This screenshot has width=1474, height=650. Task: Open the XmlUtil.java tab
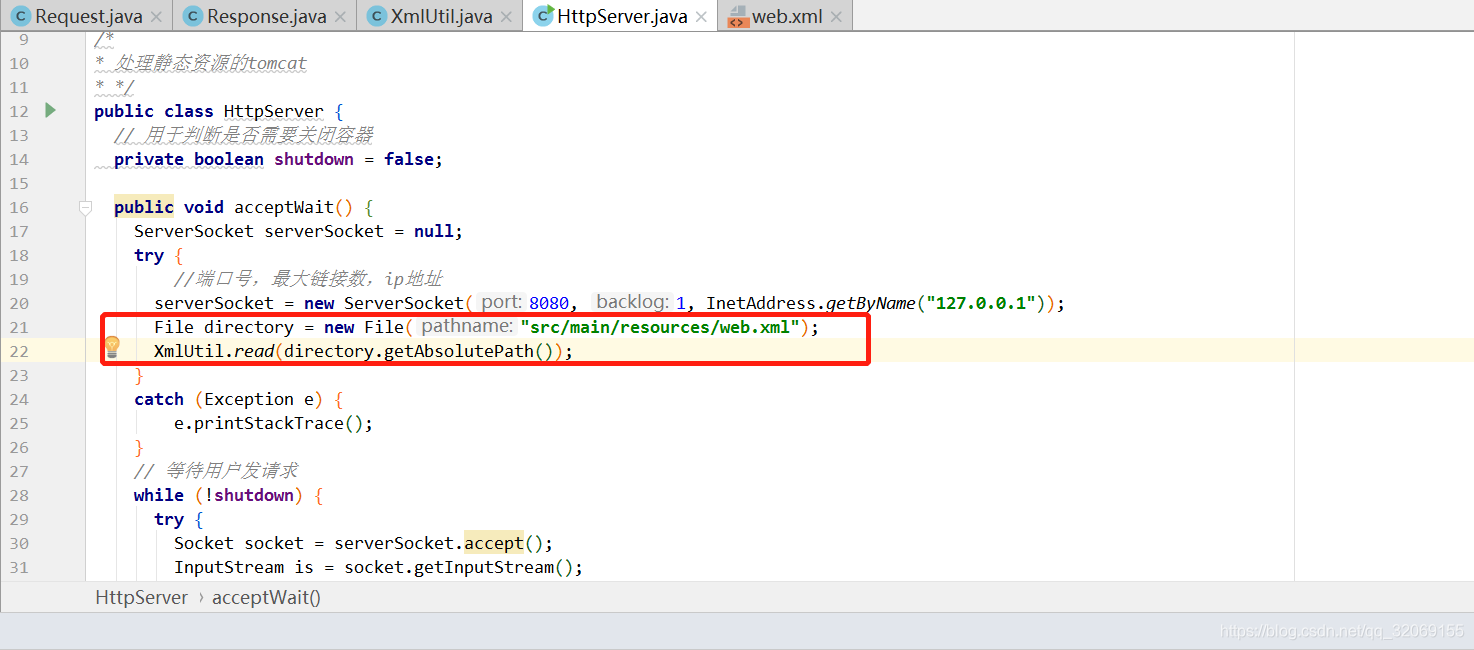440,16
